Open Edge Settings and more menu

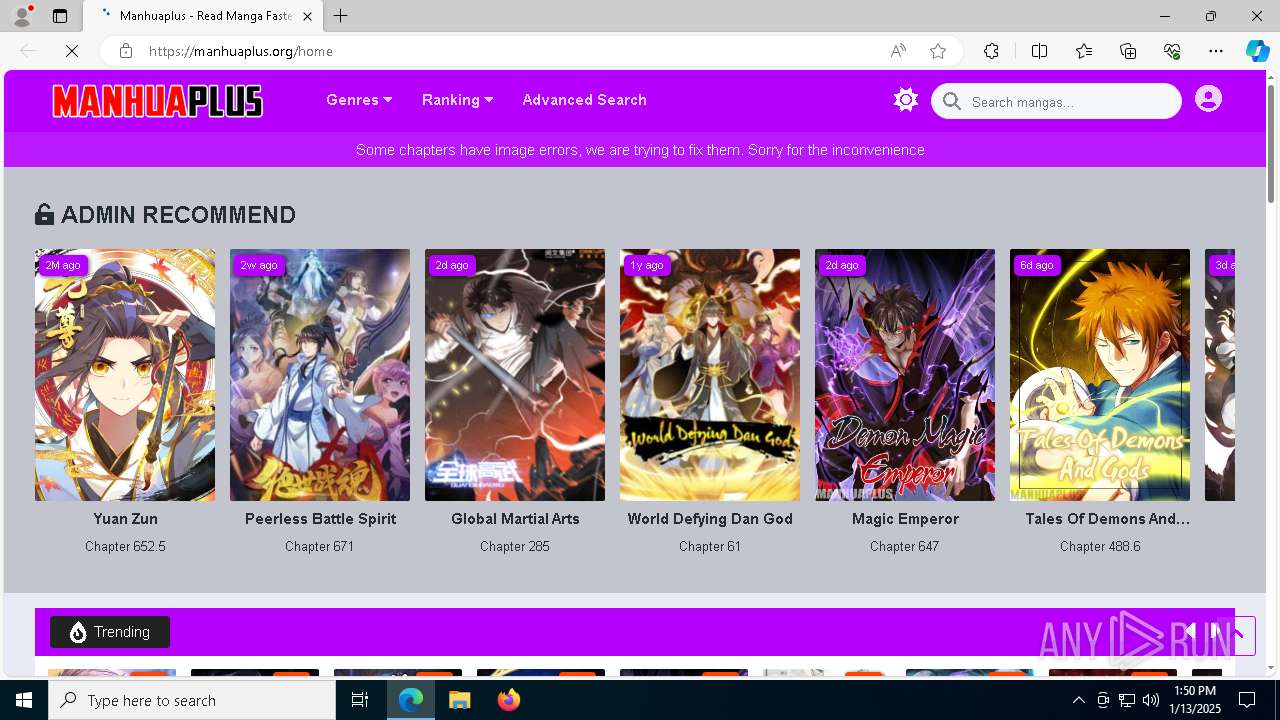(1216, 51)
